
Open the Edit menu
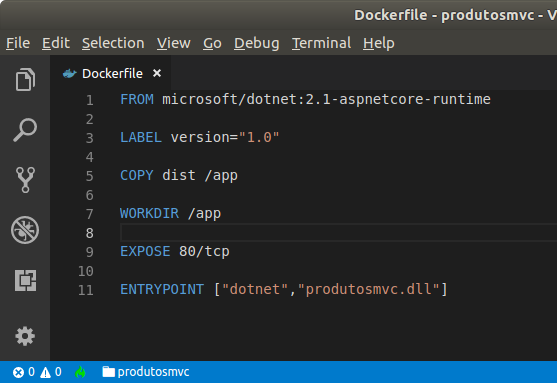click(x=56, y=43)
